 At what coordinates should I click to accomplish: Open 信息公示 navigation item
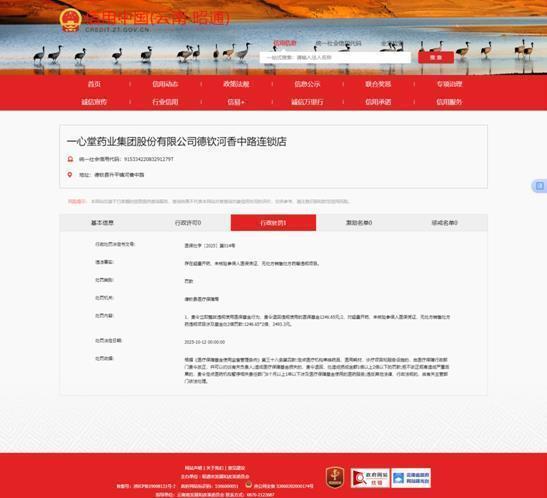click(x=307, y=84)
